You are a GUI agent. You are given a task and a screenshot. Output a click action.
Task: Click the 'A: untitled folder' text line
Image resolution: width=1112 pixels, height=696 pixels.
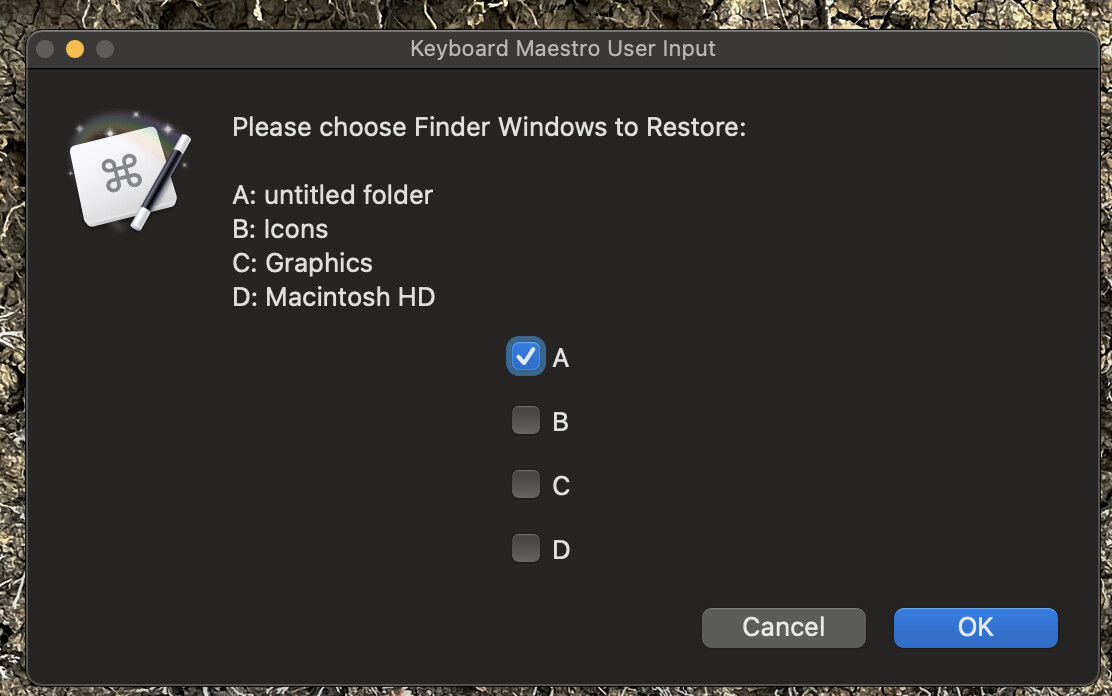[x=333, y=195]
